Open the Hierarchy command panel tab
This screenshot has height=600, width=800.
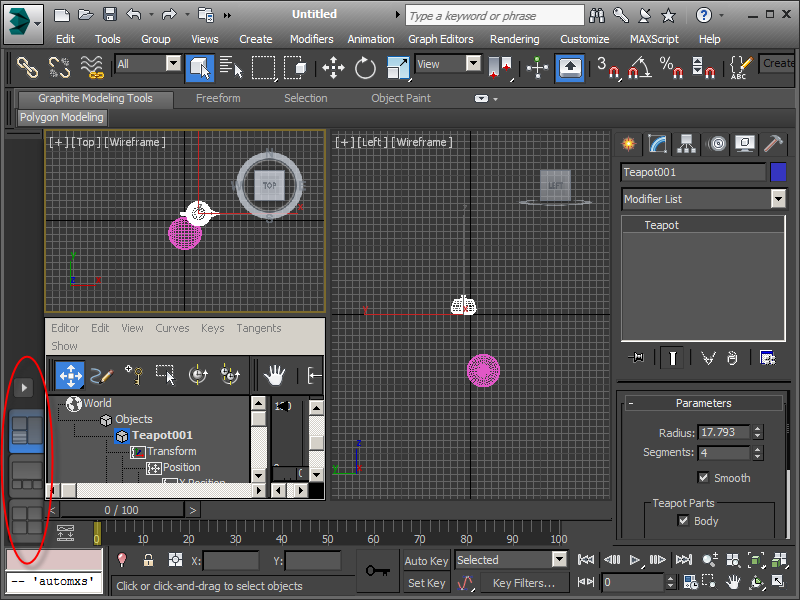click(x=687, y=144)
